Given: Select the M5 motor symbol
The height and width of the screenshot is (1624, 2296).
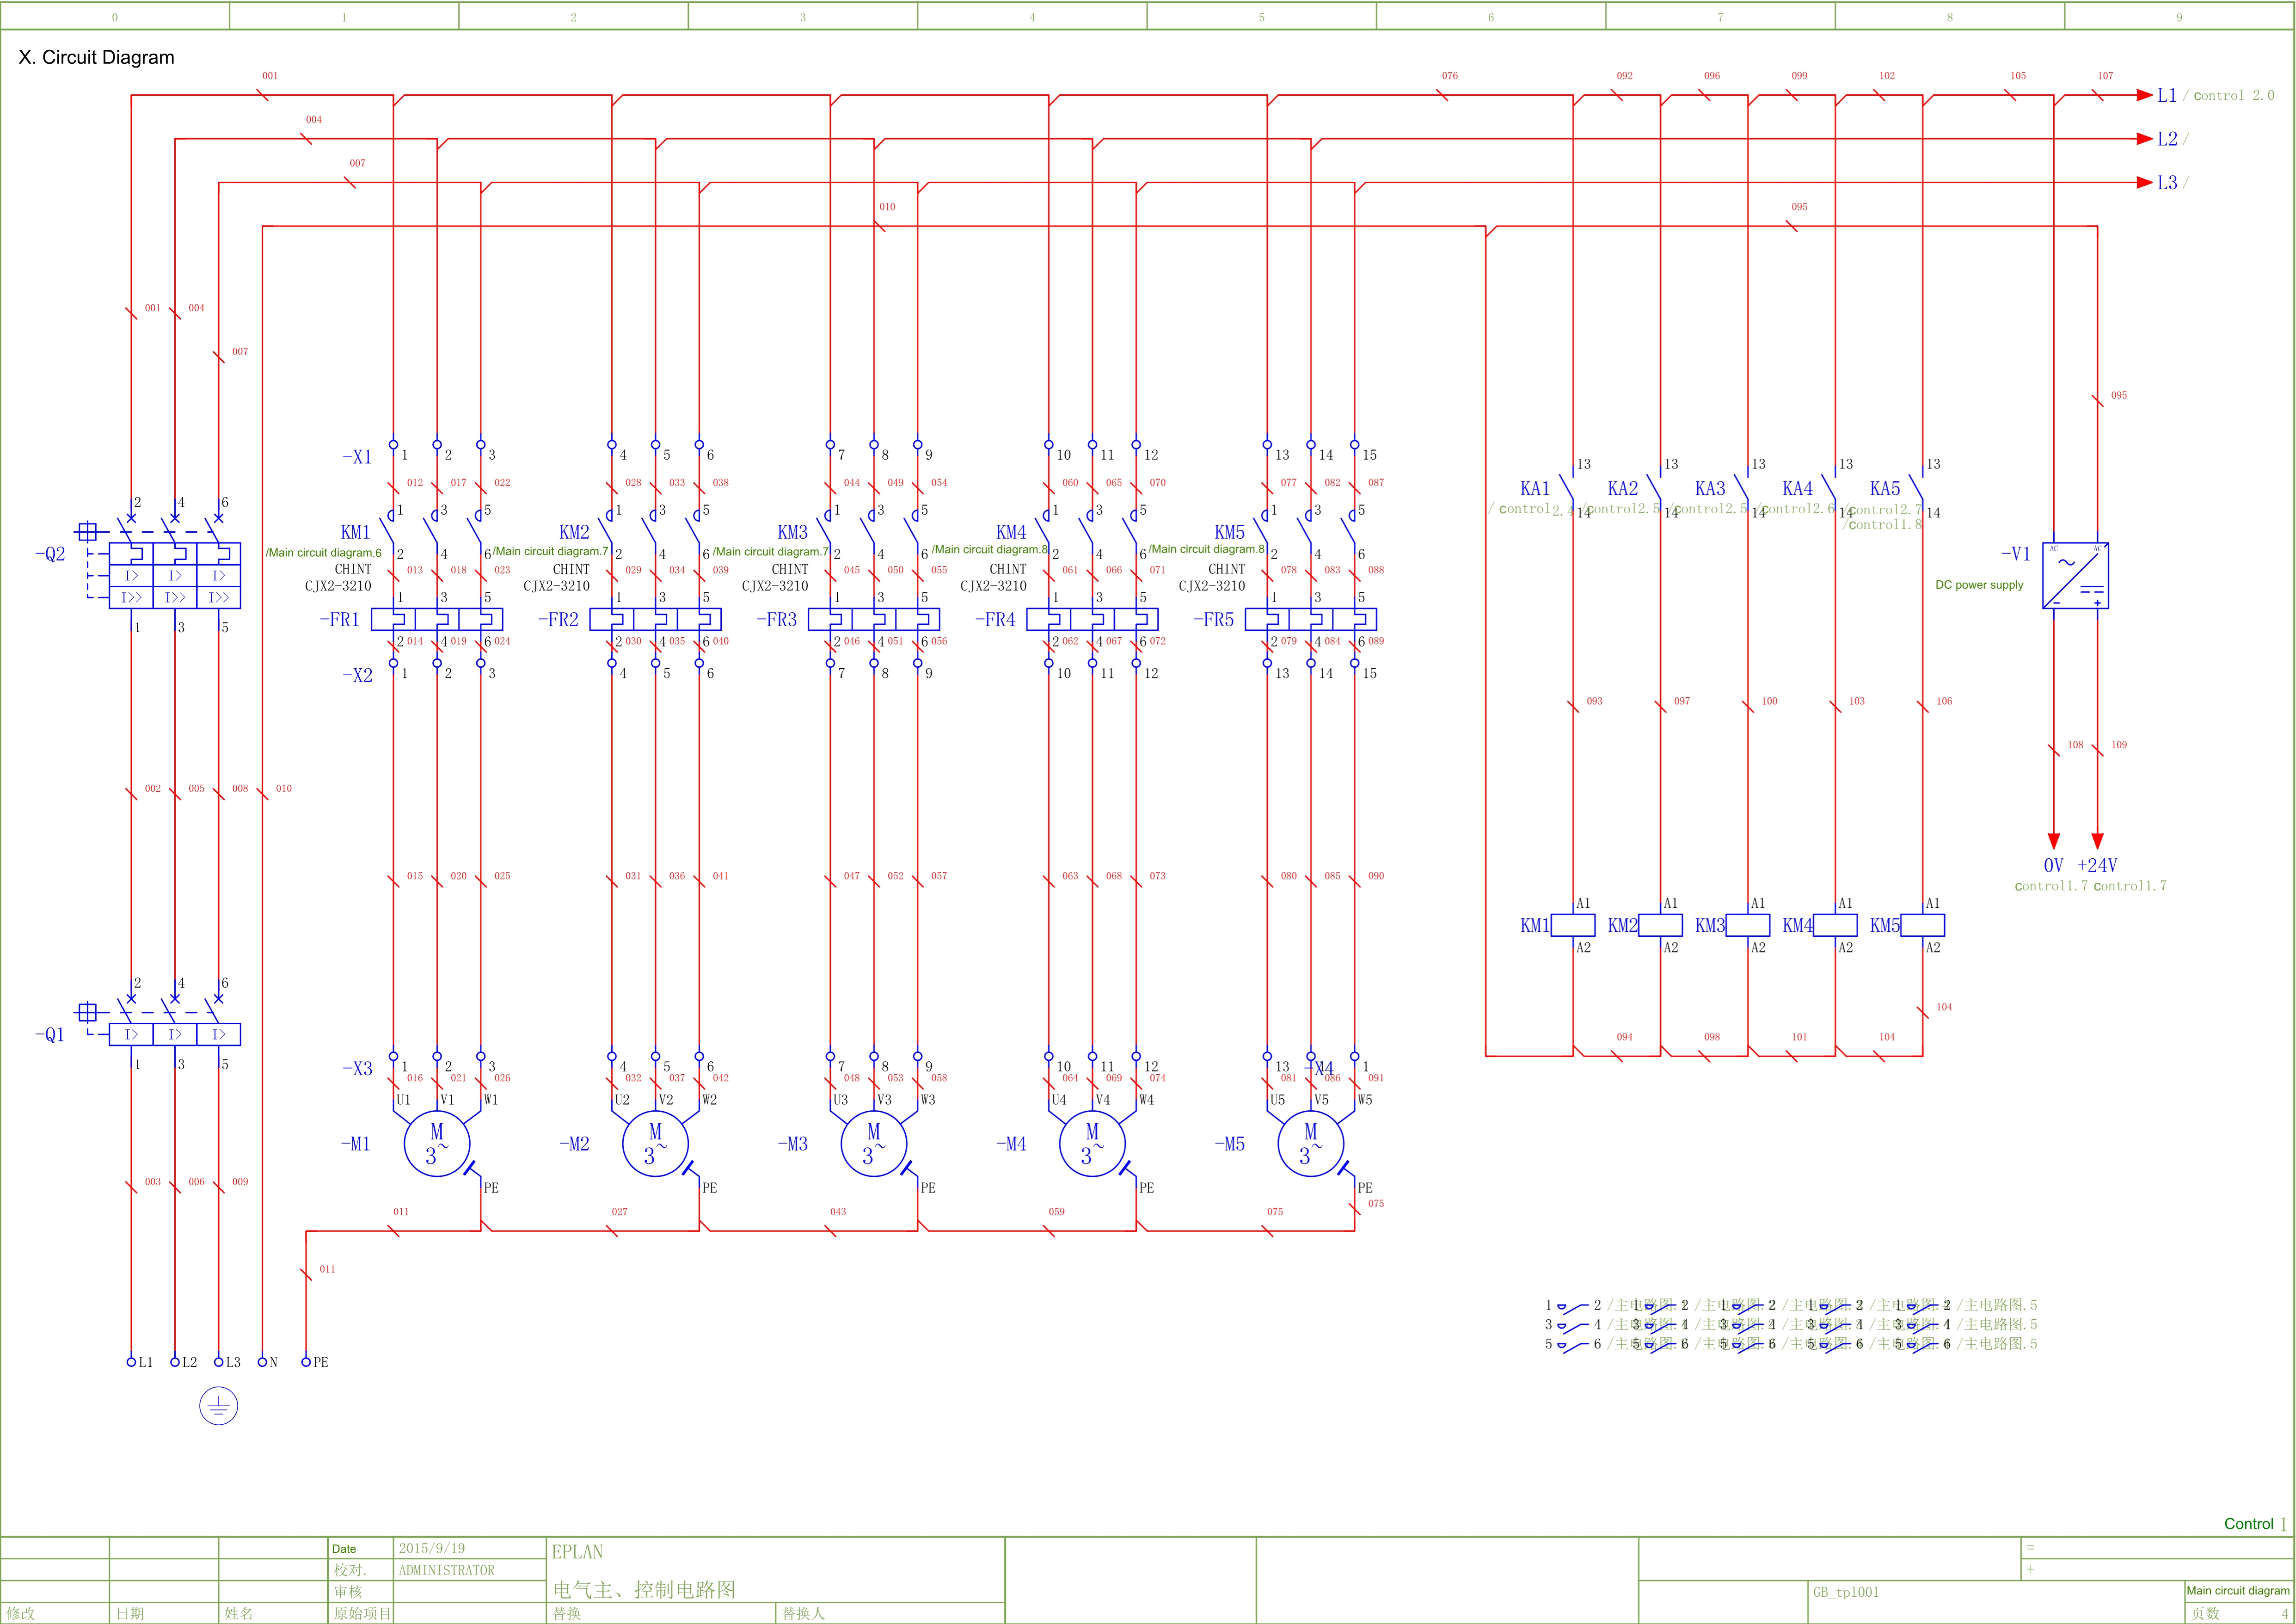Looking at the screenshot, I should pyautogui.click(x=1311, y=1144).
